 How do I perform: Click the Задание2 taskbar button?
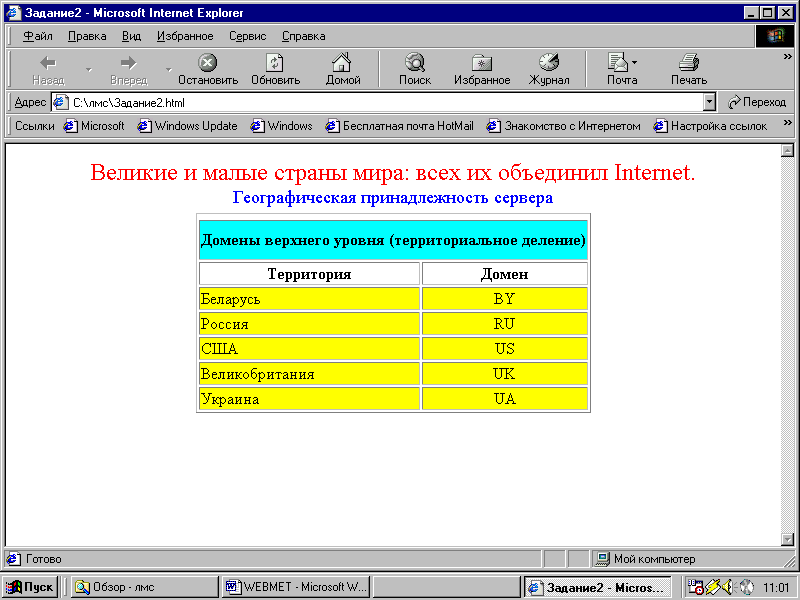point(598,587)
